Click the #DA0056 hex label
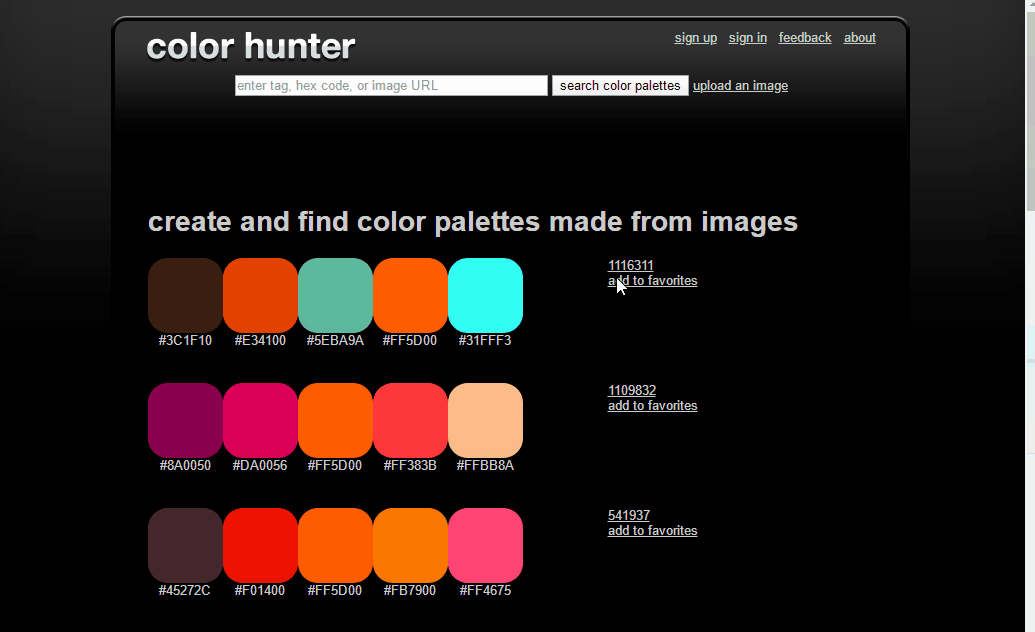 259,465
